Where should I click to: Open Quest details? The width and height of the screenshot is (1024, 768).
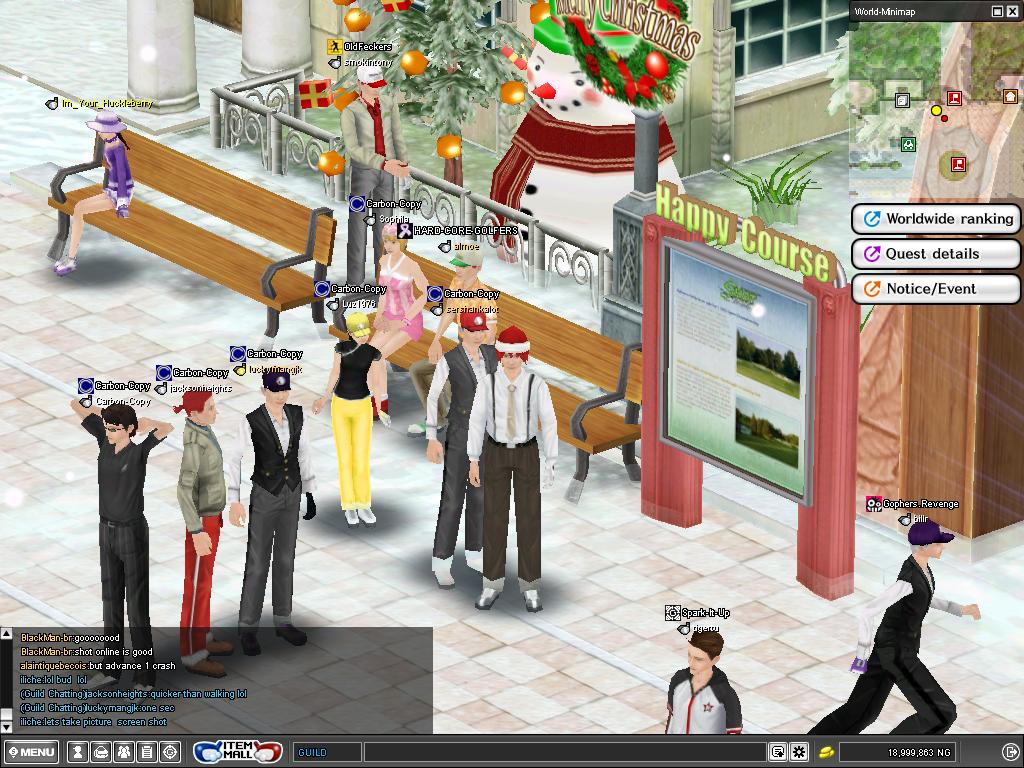pyautogui.click(x=935, y=254)
